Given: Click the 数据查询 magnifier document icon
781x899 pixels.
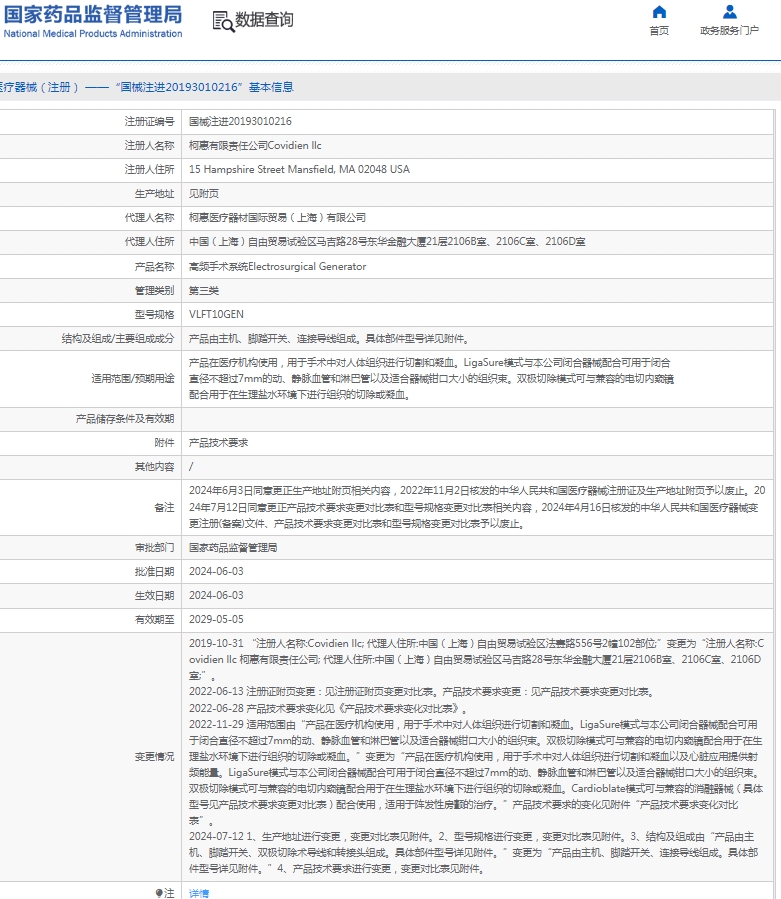Looking at the screenshot, I should pos(223,21).
